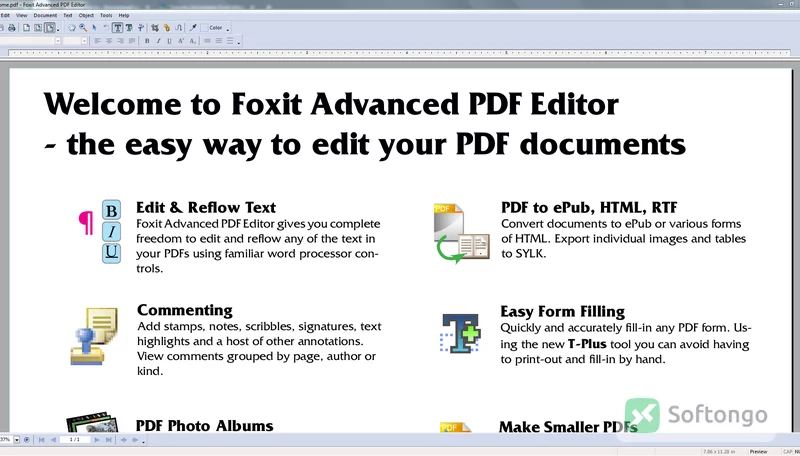Open the Help menu
Screen dimensions: 800x456
point(123,15)
